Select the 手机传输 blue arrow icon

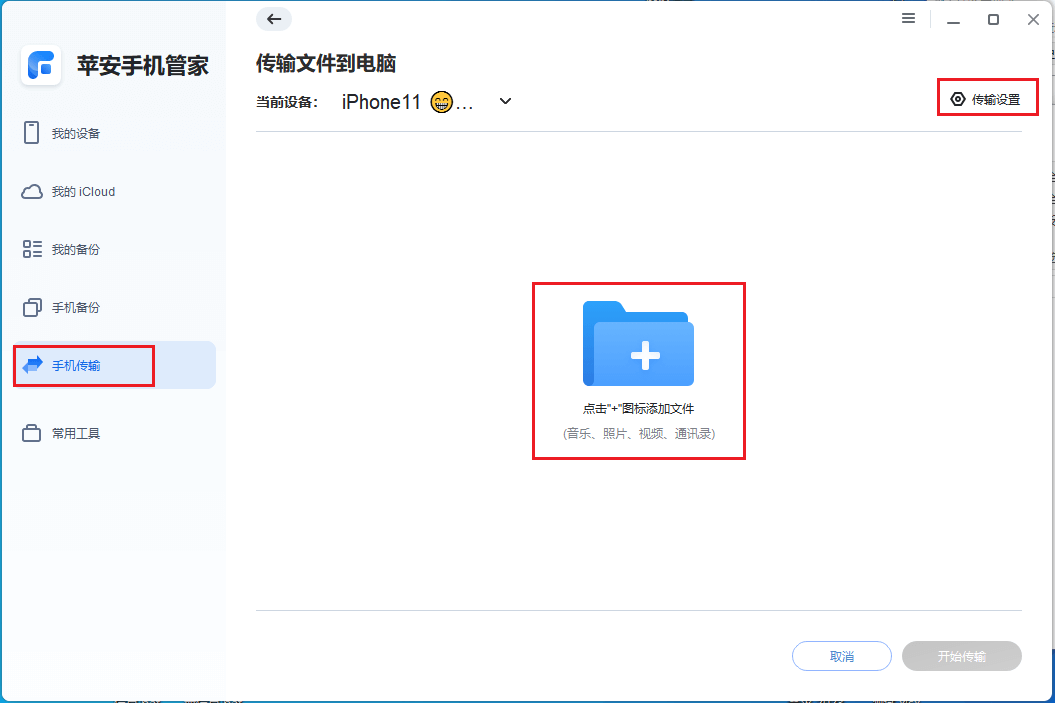click(x=32, y=365)
